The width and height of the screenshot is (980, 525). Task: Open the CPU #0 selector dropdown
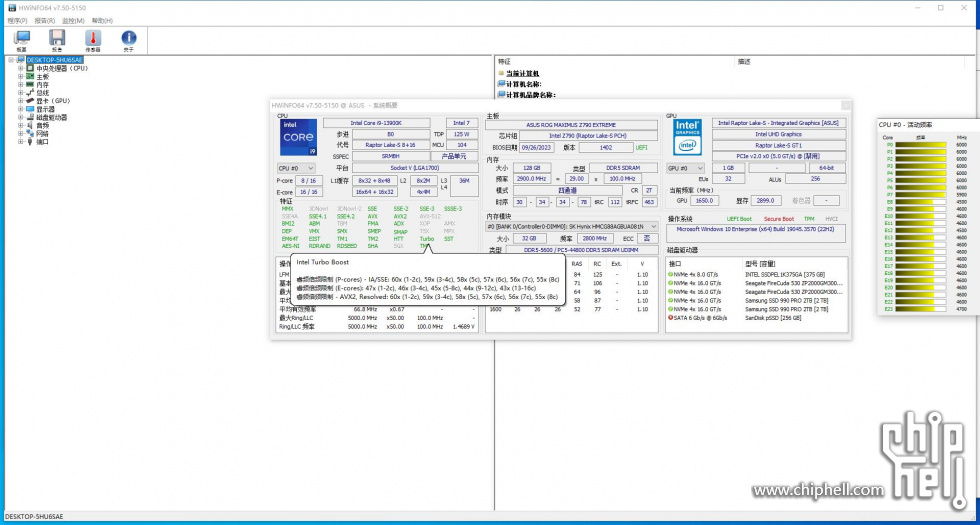296,168
